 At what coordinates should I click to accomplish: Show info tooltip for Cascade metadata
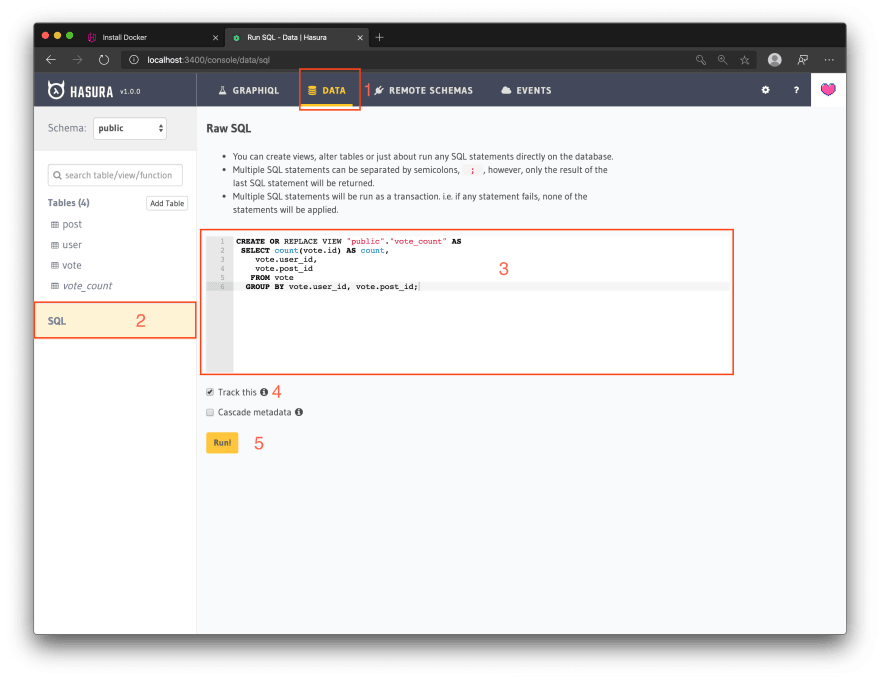pos(299,412)
